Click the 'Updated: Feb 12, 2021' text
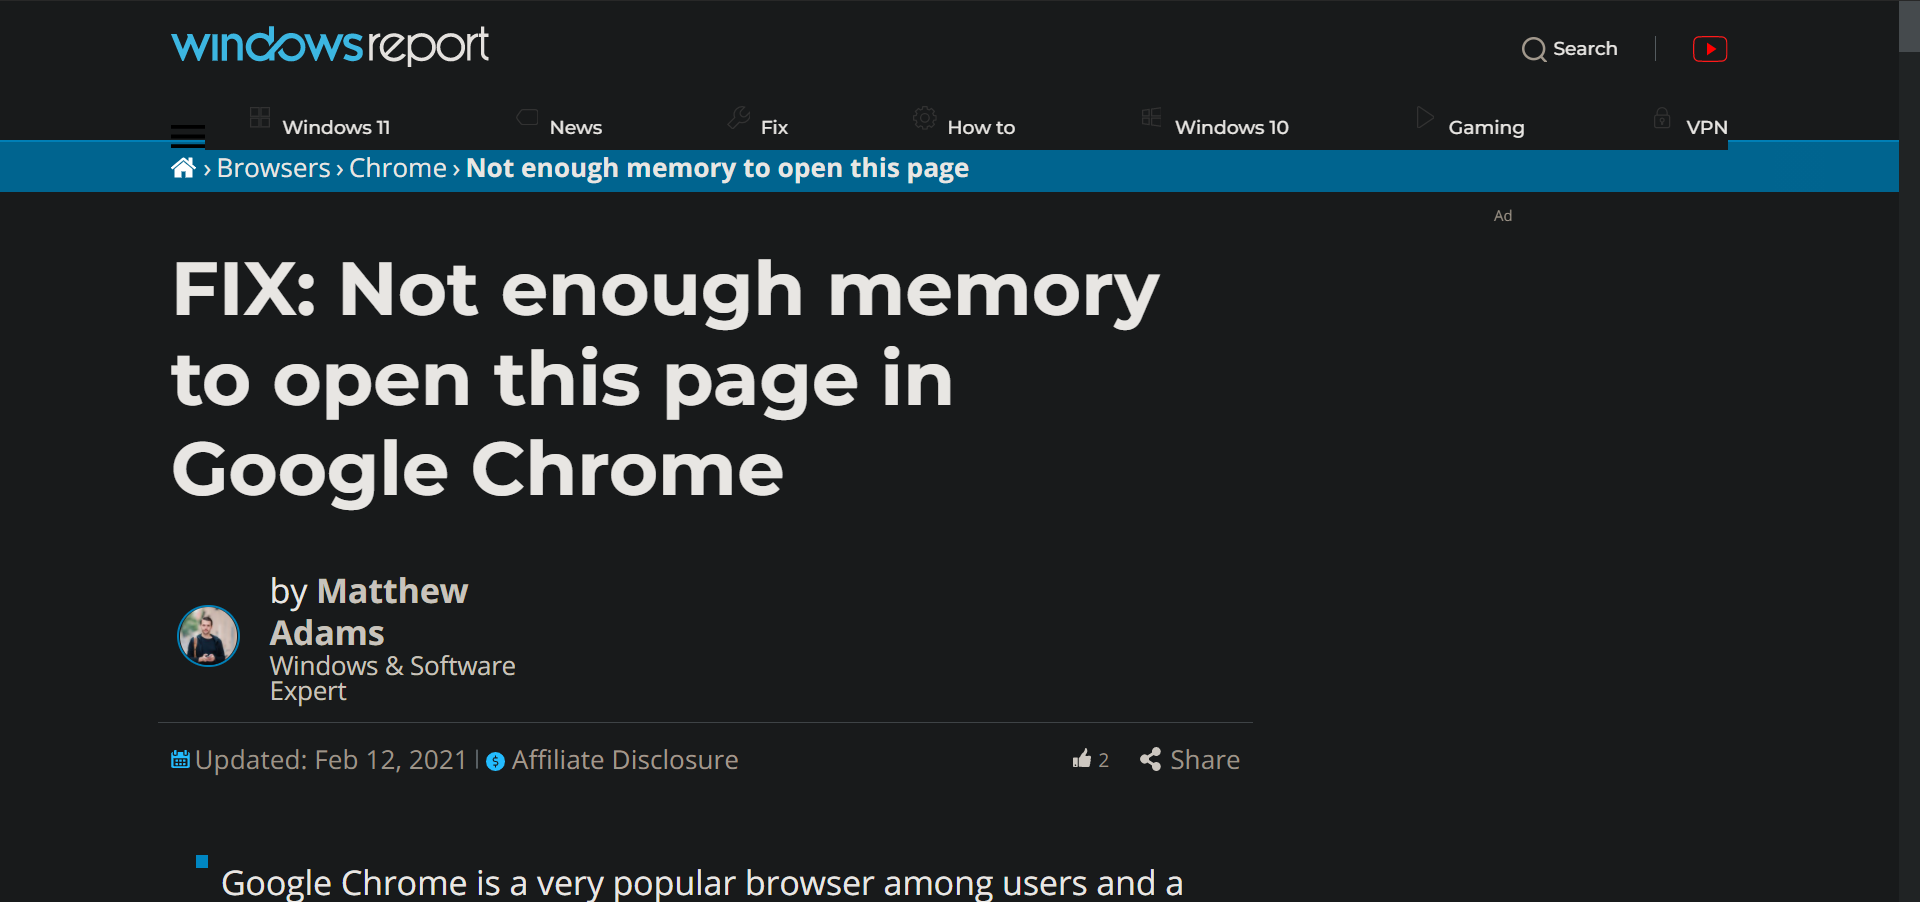The width and height of the screenshot is (1920, 902). [x=331, y=760]
